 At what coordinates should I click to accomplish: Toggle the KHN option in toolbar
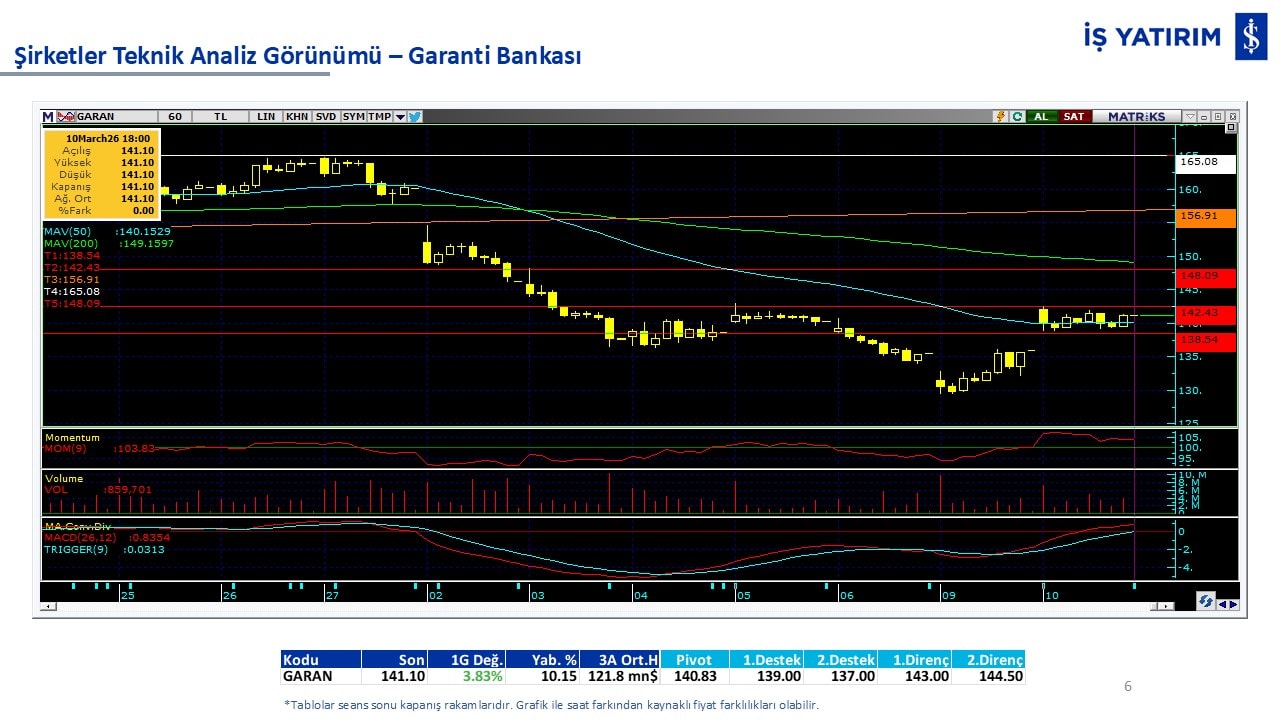click(297, 117)
